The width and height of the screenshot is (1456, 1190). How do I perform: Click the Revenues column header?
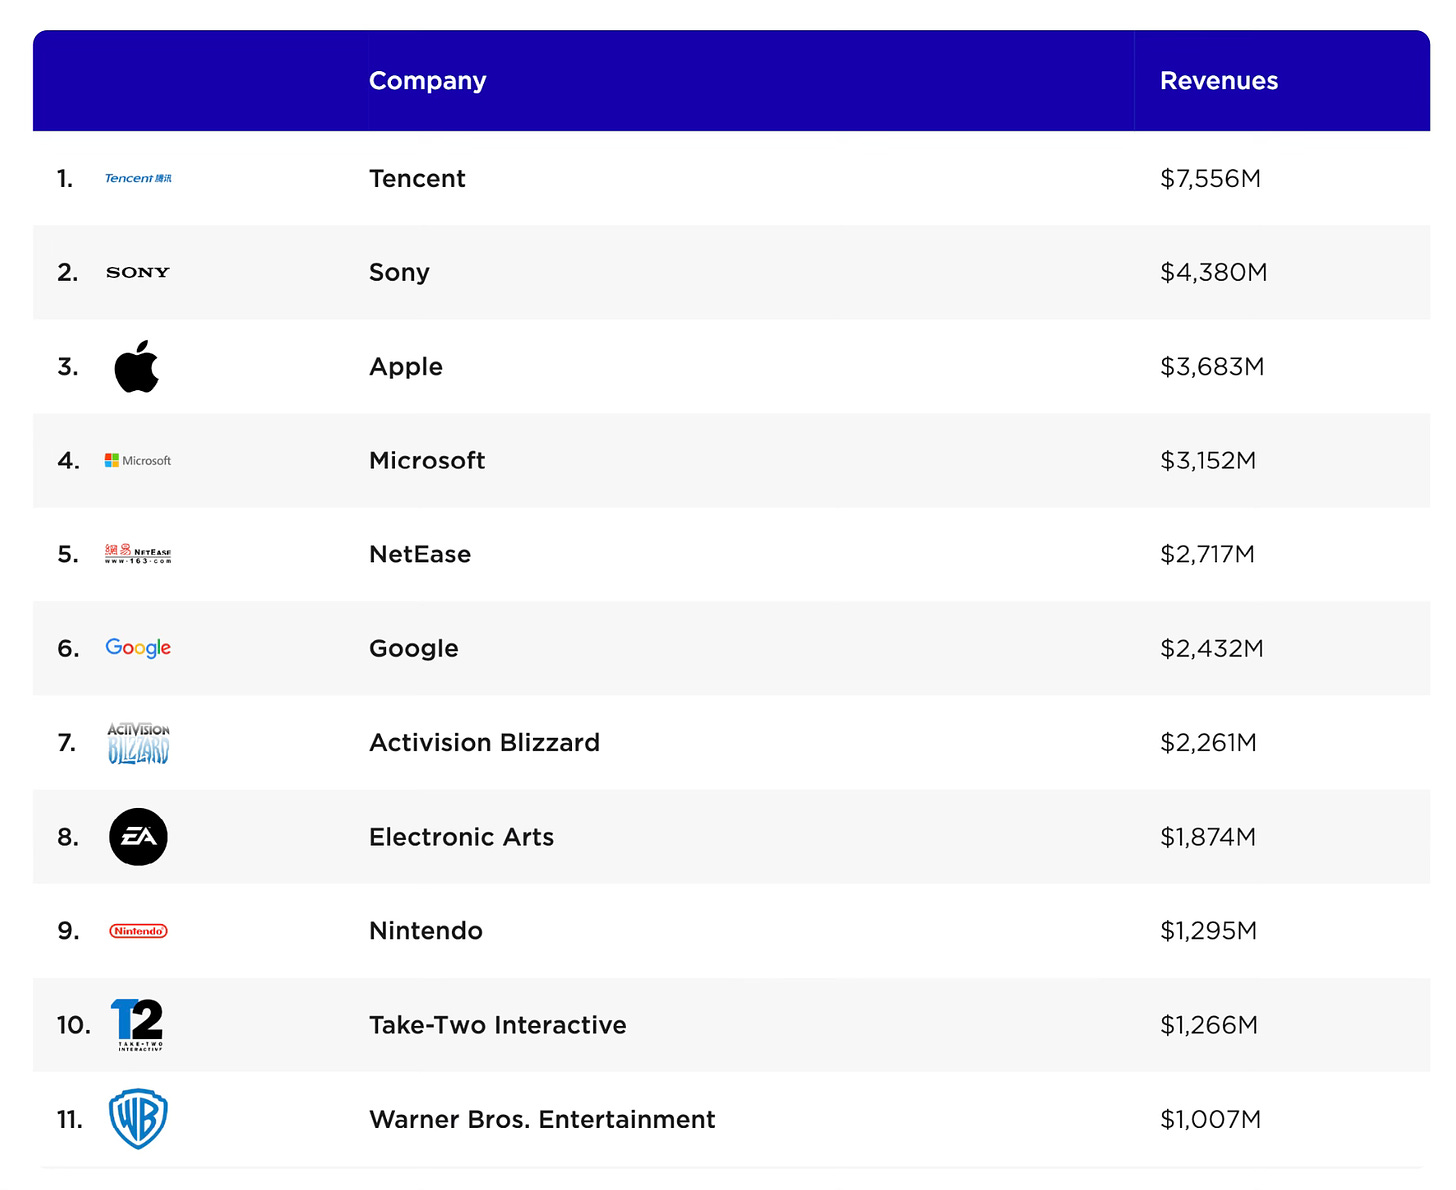(1218, 81)
